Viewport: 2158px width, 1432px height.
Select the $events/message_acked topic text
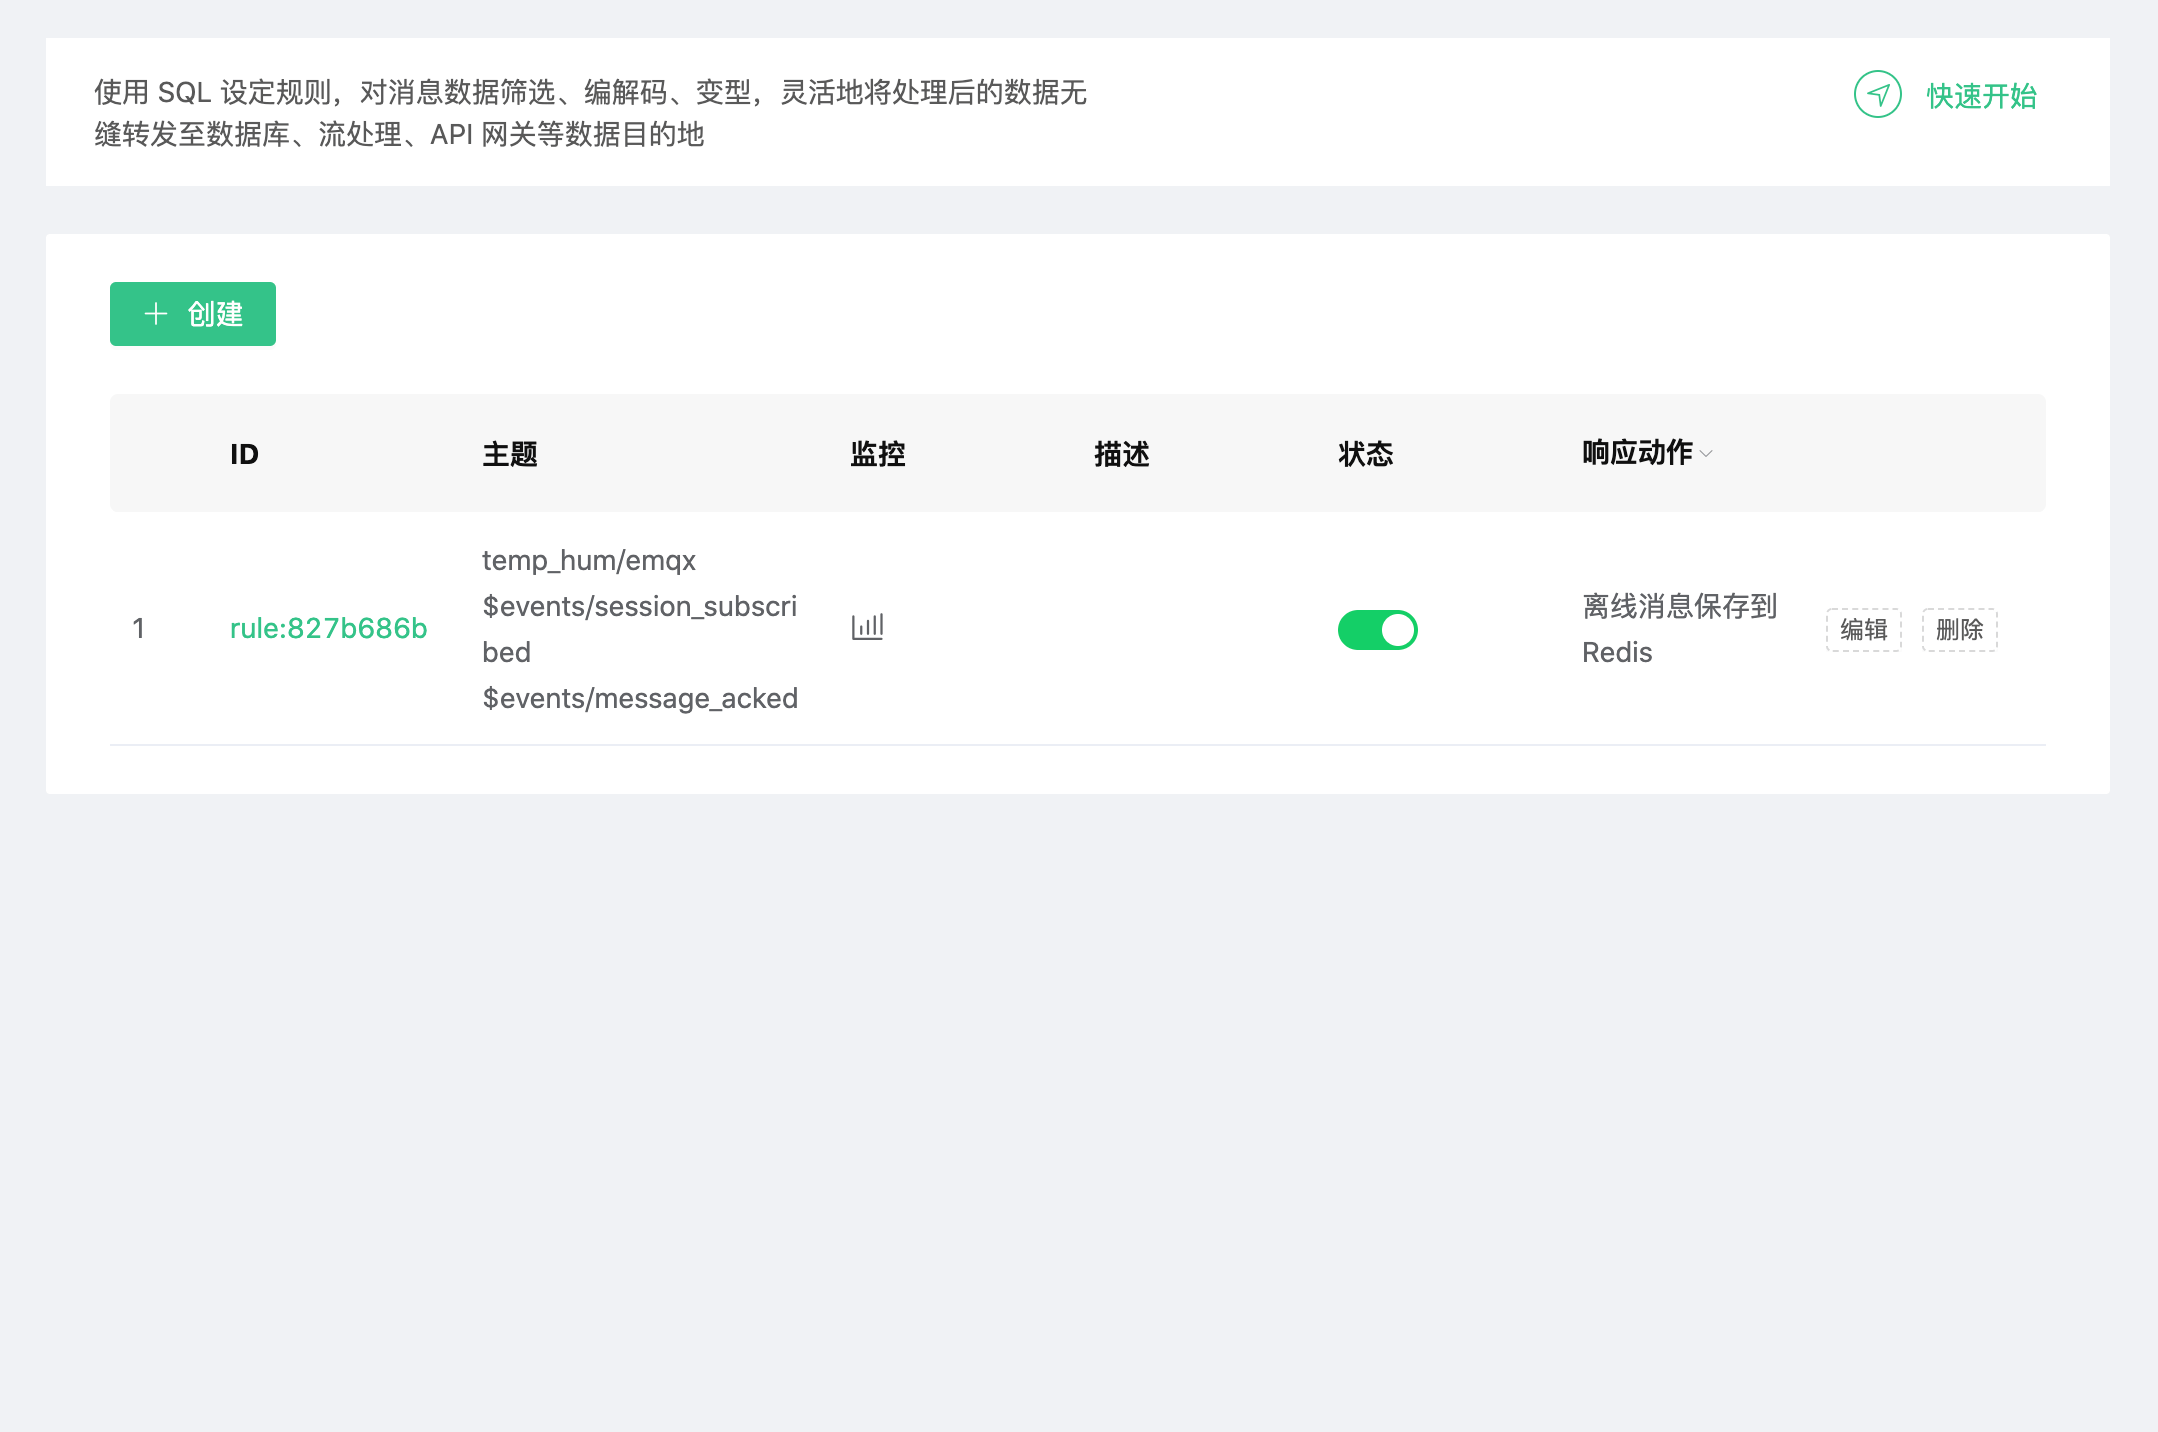pos(639,698)
